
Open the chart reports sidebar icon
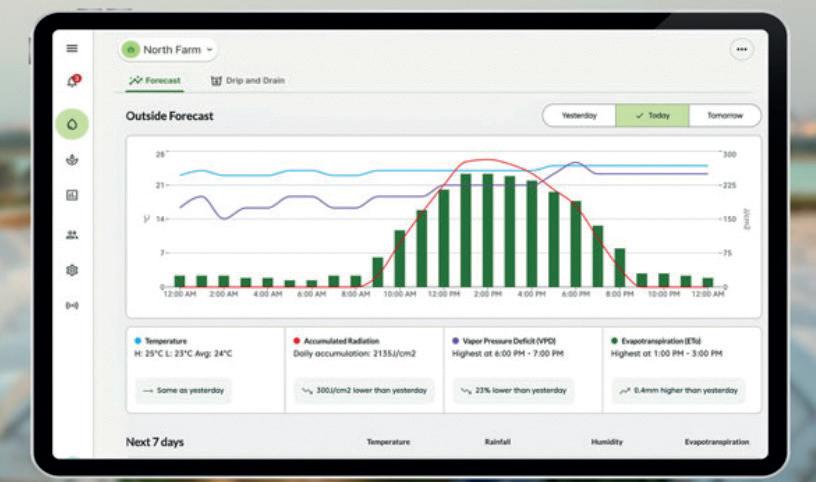point(72,195)
